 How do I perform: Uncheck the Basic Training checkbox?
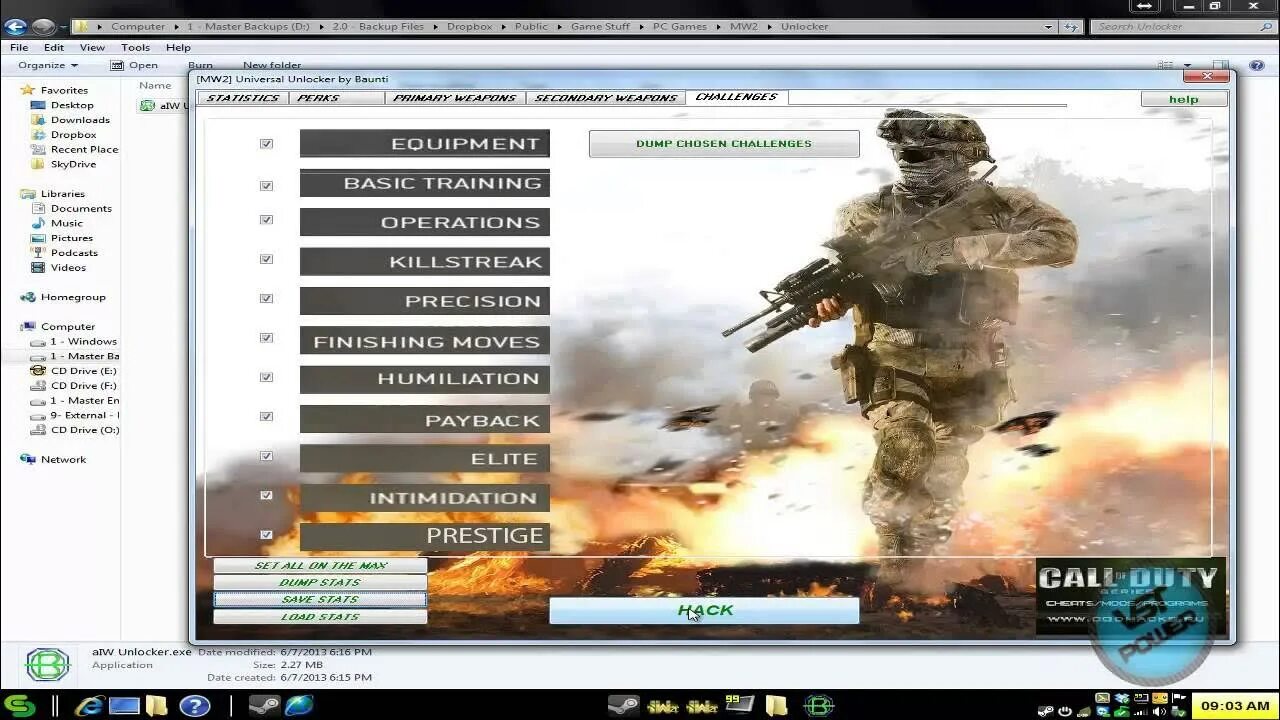click(x=266, y=186)
